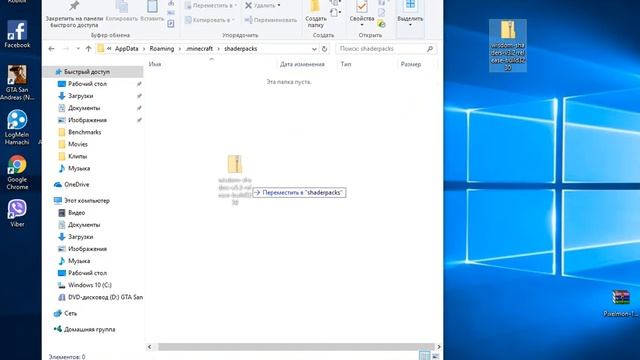Click the Переименовать ribbon button

(271, 20)
